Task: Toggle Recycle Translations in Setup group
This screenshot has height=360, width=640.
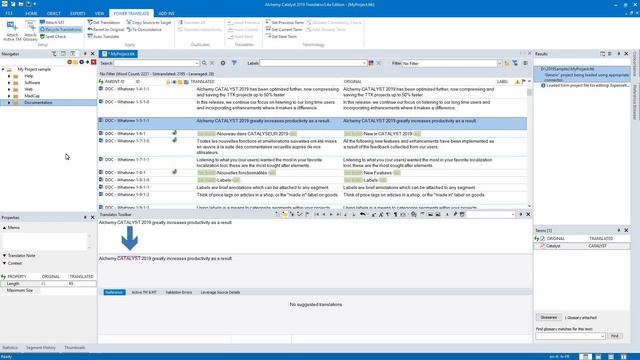Action: click(60, 29)
